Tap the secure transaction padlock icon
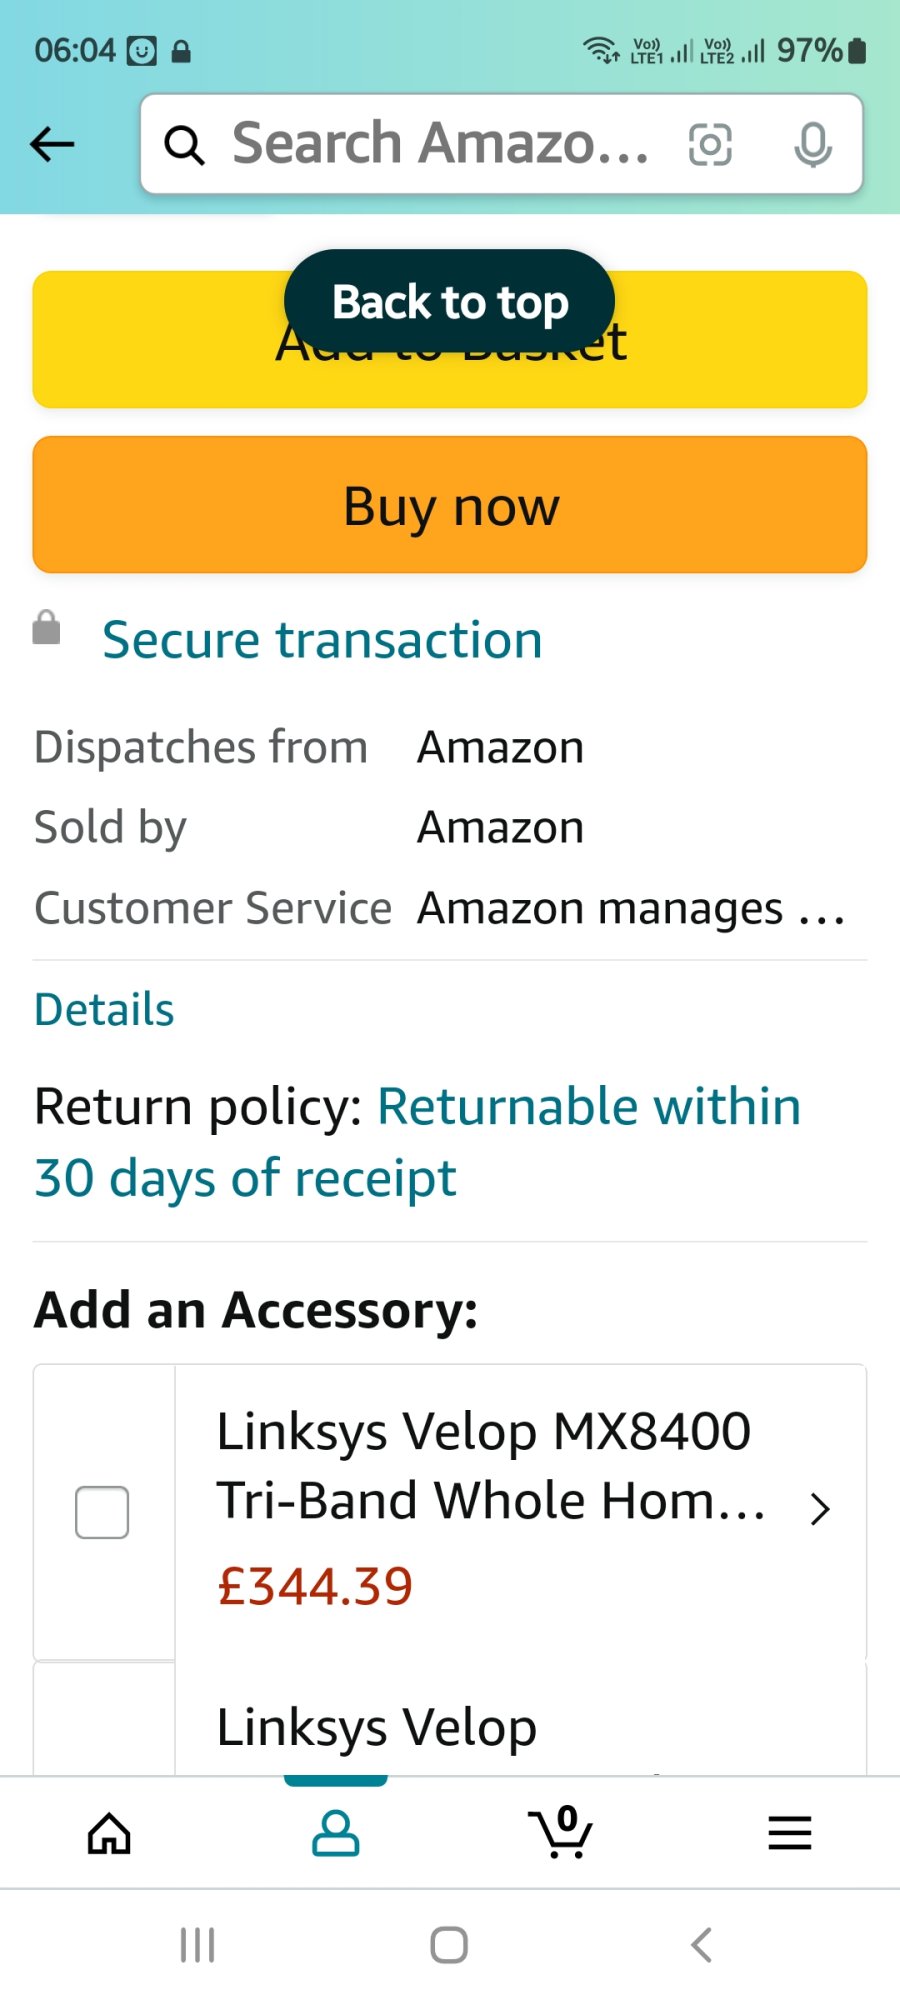The image size is (900, 2000). click(x=47, y=628)
